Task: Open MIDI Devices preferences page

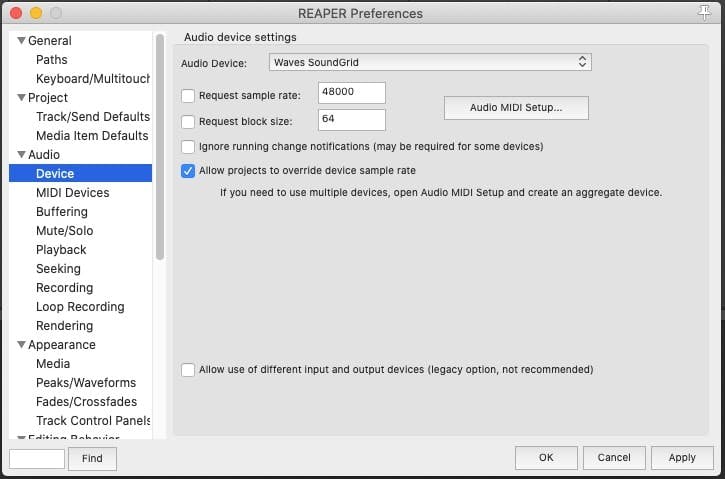Action: click(73, 192)
